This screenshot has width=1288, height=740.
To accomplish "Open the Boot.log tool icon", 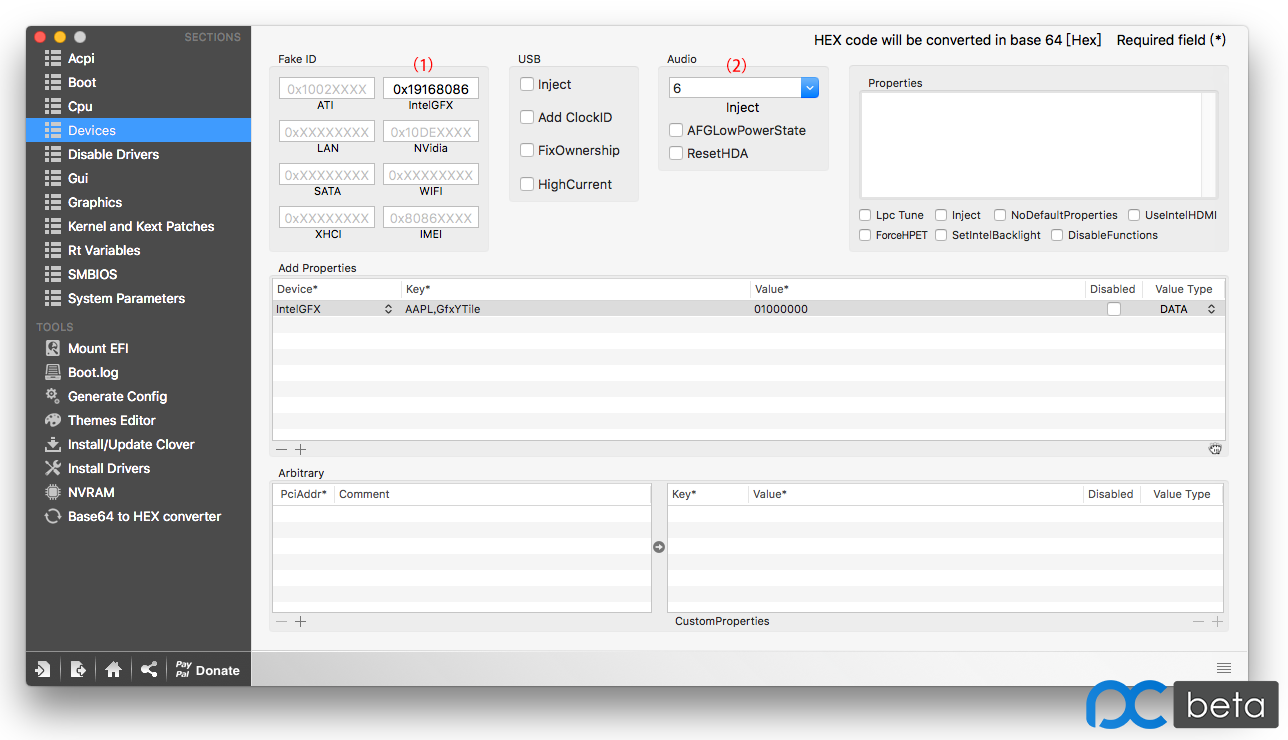I will (x=53, y=372).
